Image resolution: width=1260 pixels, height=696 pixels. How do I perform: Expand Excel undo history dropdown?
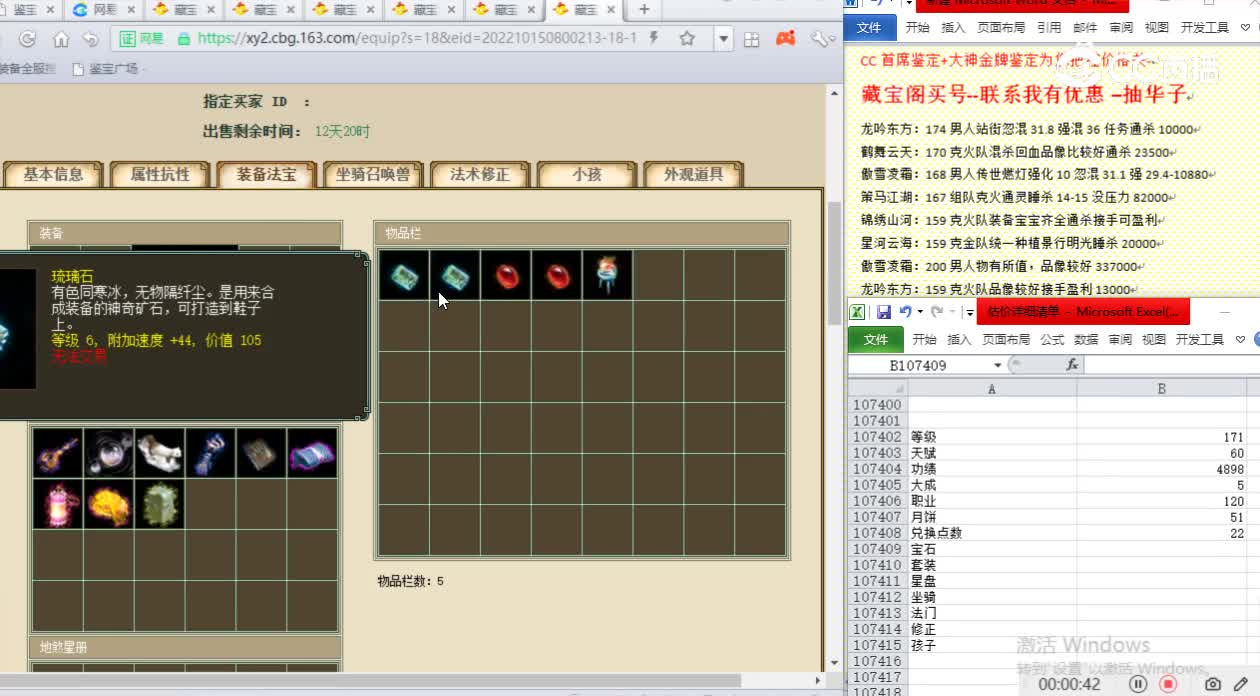point(919,312)
